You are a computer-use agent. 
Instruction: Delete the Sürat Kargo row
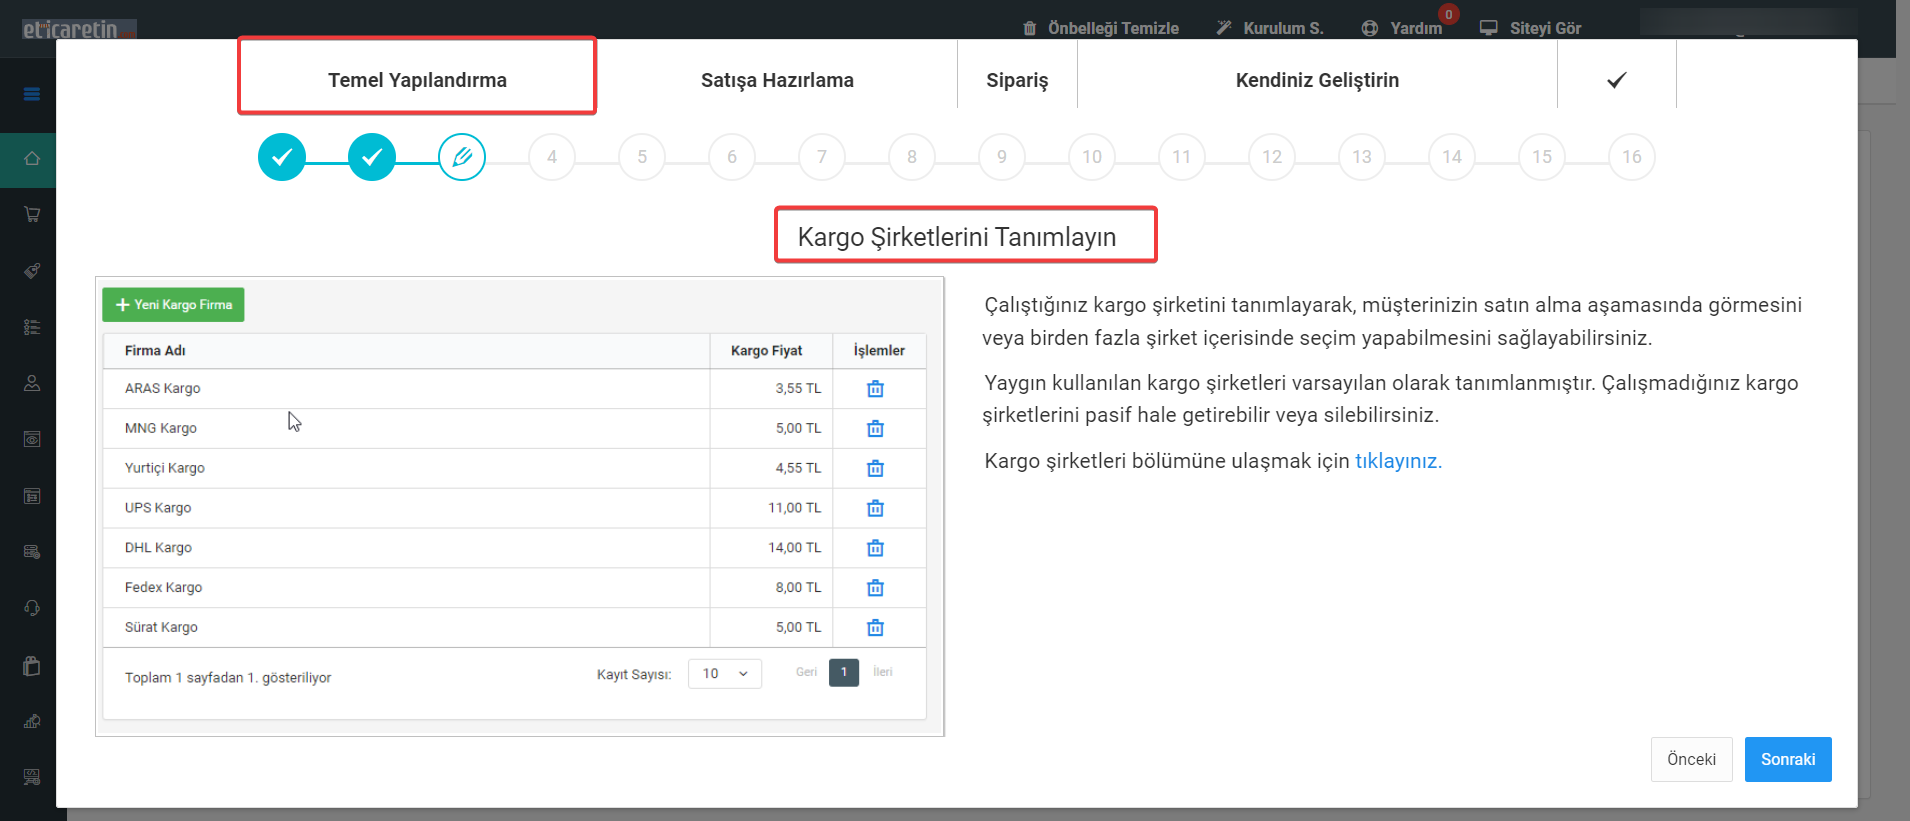[875, 628]
